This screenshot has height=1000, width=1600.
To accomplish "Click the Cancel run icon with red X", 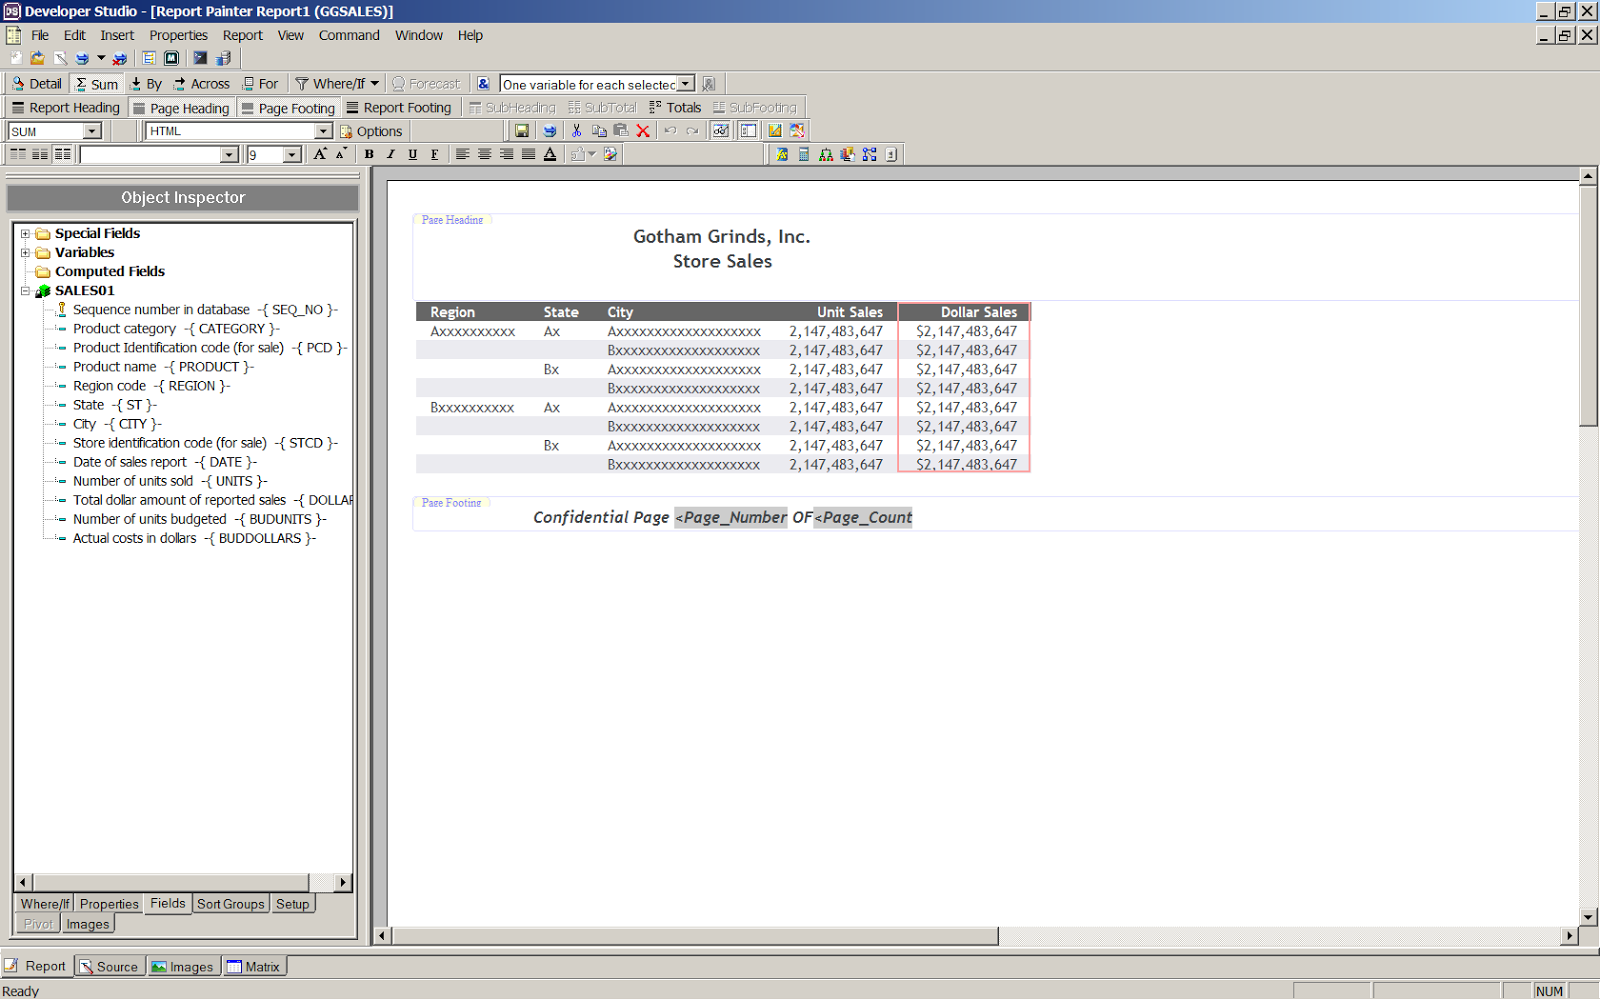I will 120,58.
